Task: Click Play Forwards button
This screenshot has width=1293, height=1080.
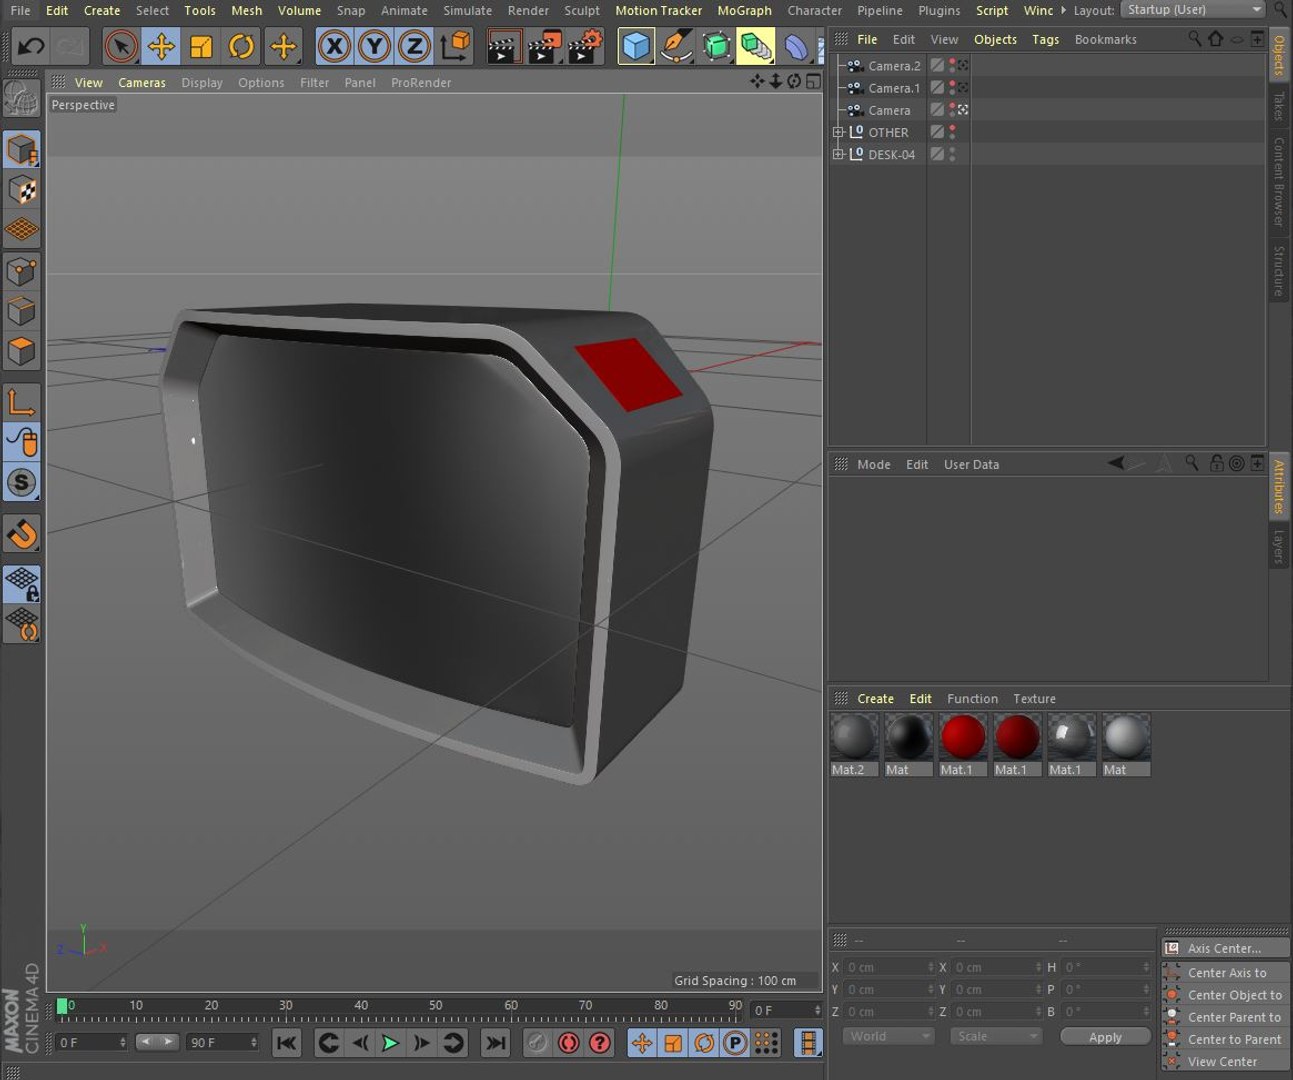Action: click(x=391, y=1043)
